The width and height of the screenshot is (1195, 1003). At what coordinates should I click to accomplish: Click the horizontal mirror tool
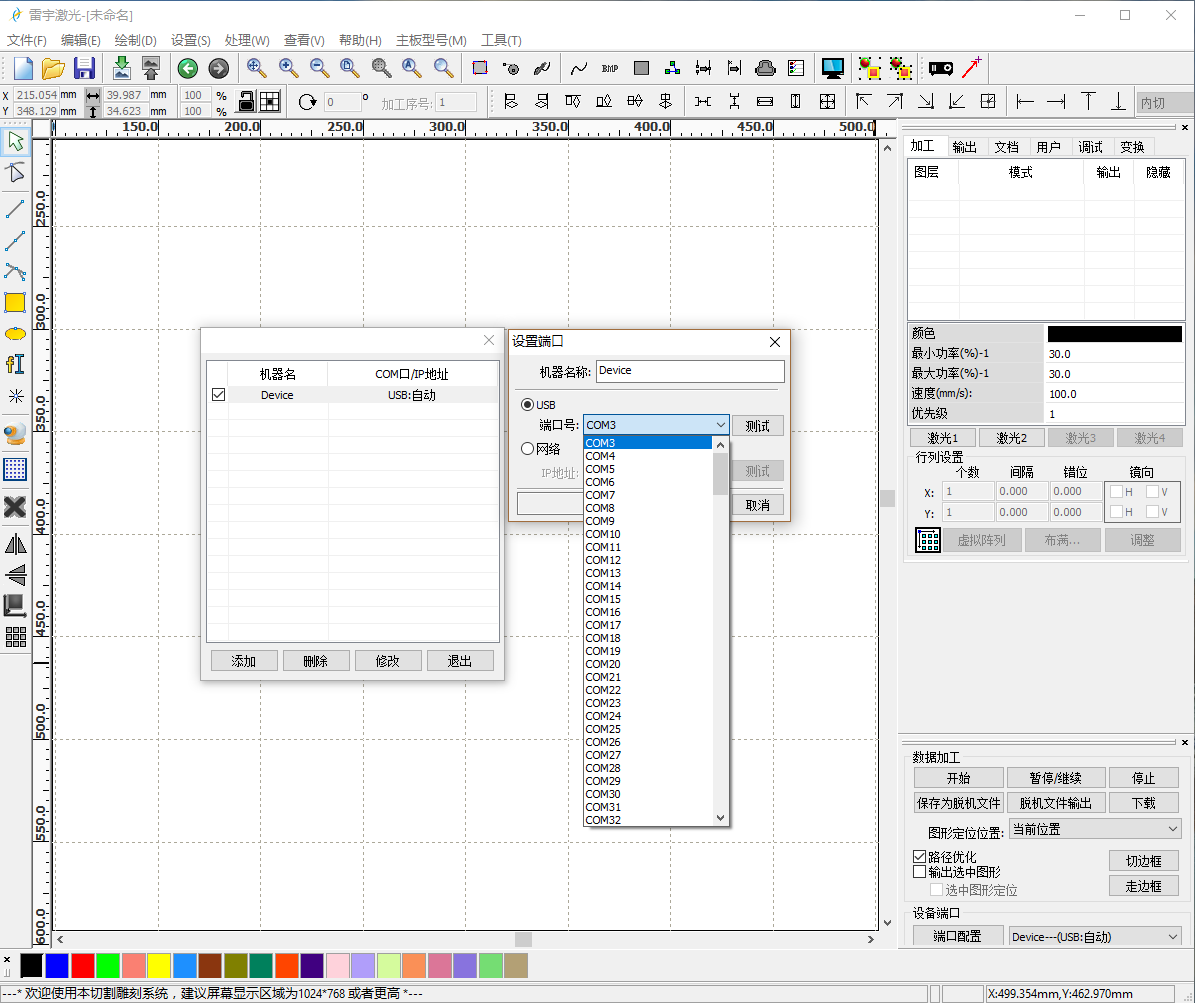tap(15, 544)
